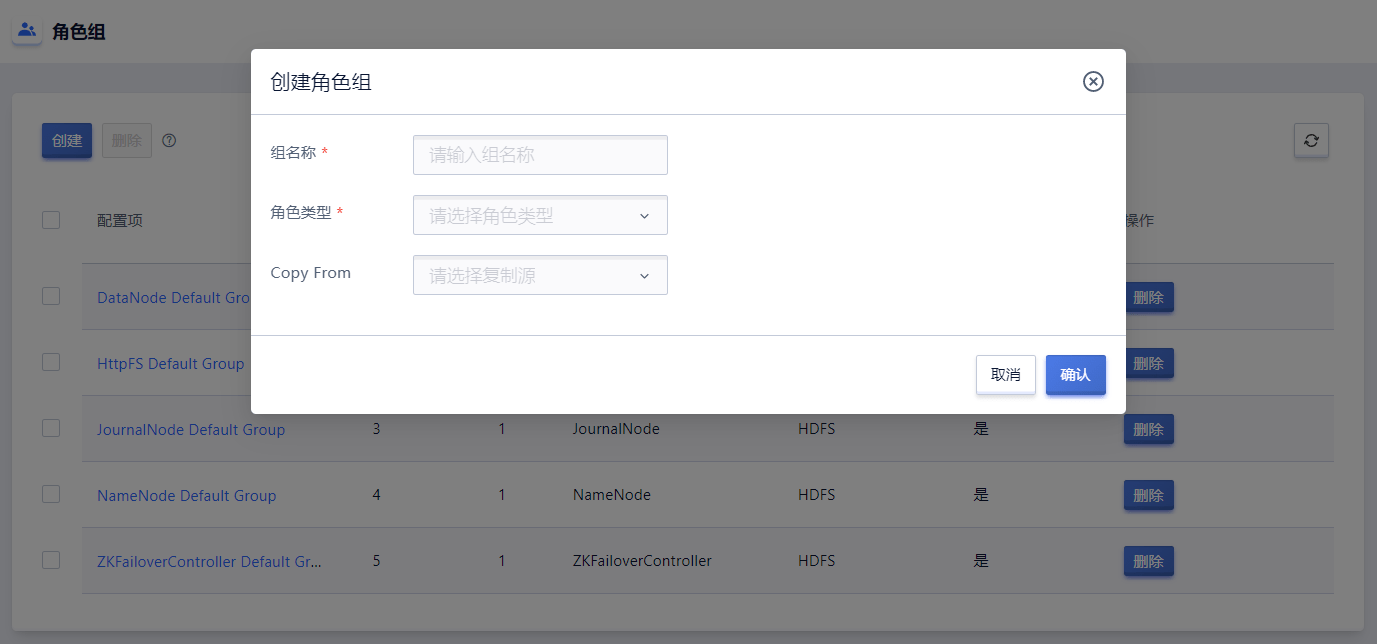The height and width of the screenshot is (644, 1377).
Task: Click the number 4 in NameNode row
Action: [376, 495]
